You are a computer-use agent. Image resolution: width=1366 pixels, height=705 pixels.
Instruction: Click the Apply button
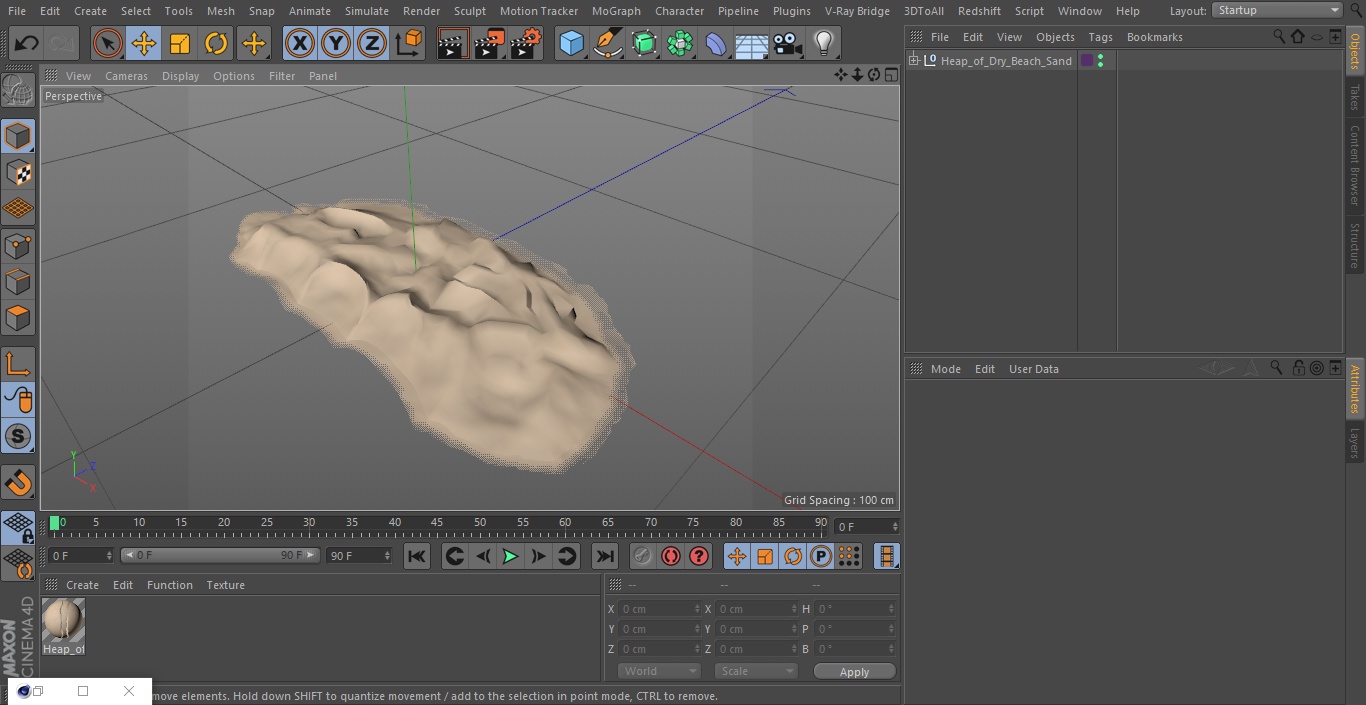coord(854,672)
